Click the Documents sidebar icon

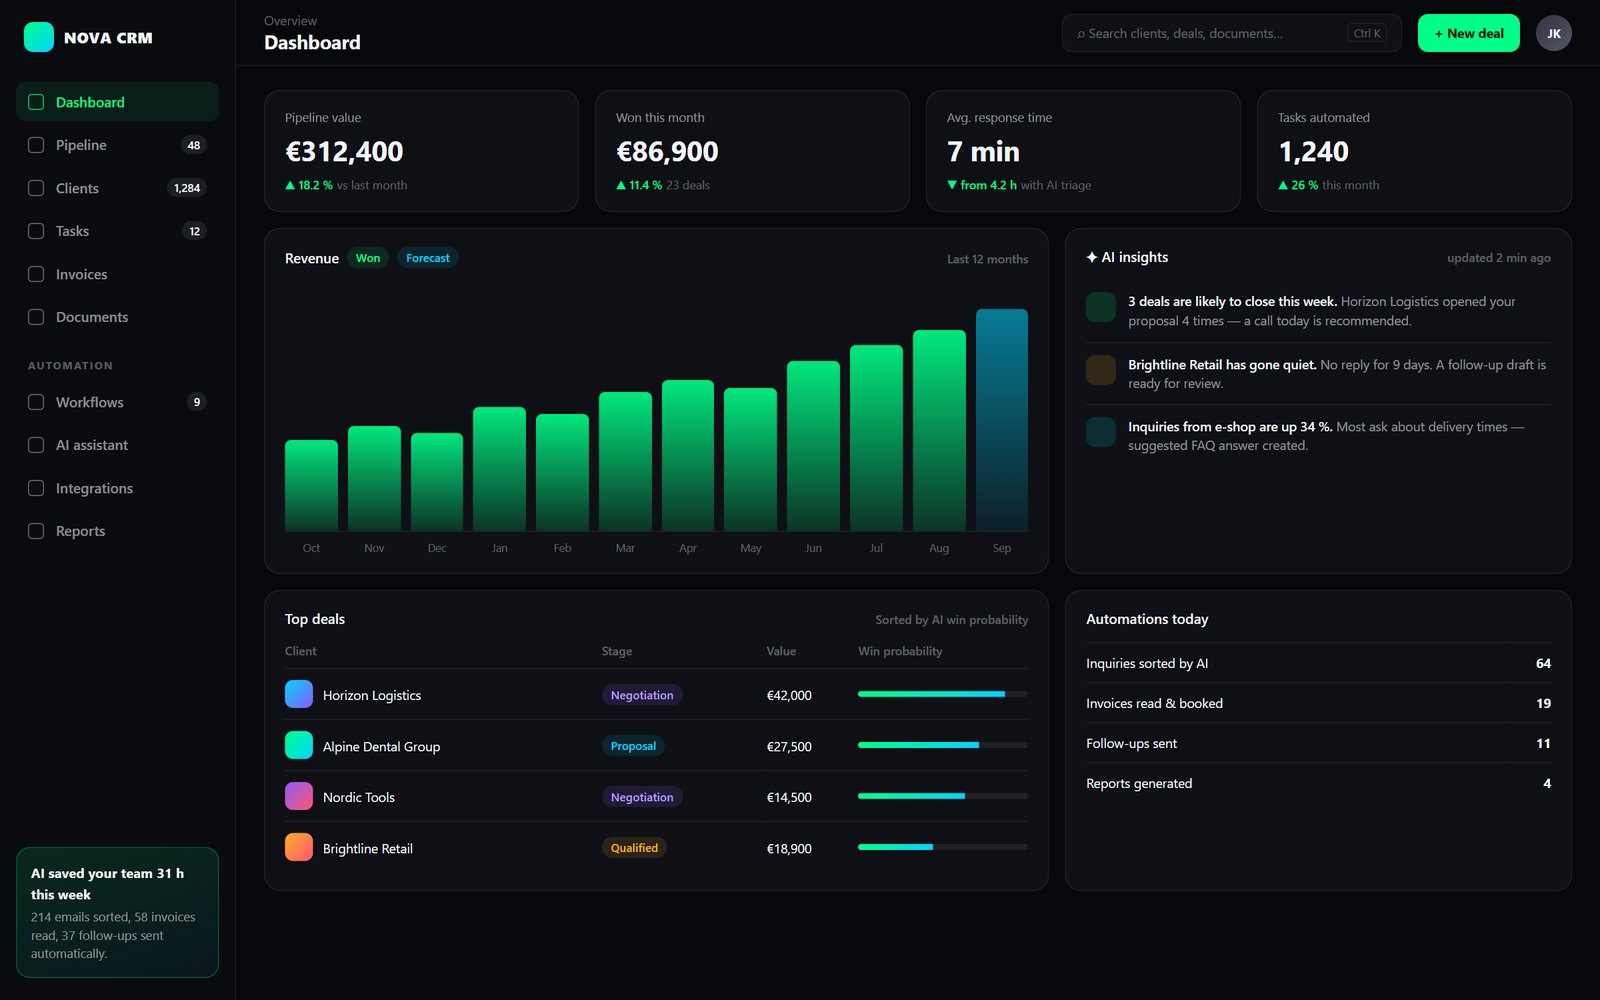(36, 317)
